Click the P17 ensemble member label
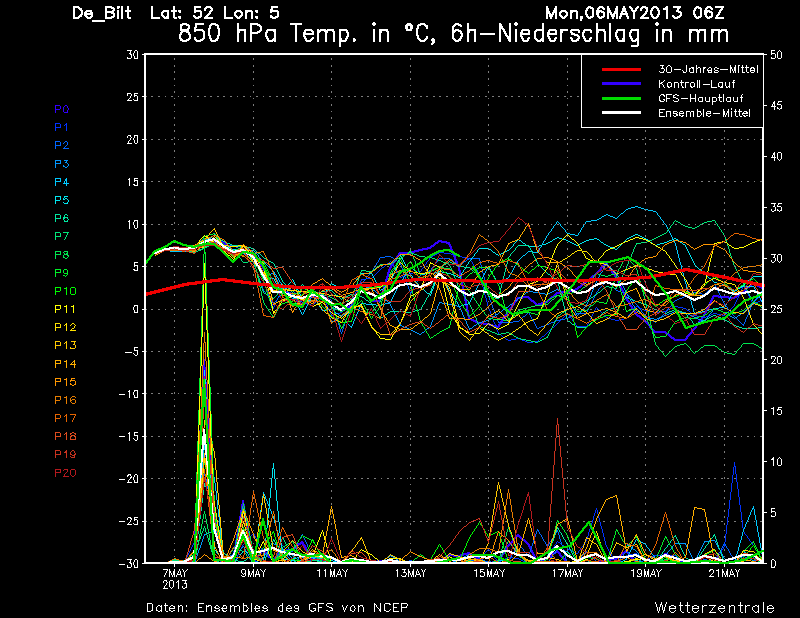This screenshot has height=618, width=800. [65, 418]
